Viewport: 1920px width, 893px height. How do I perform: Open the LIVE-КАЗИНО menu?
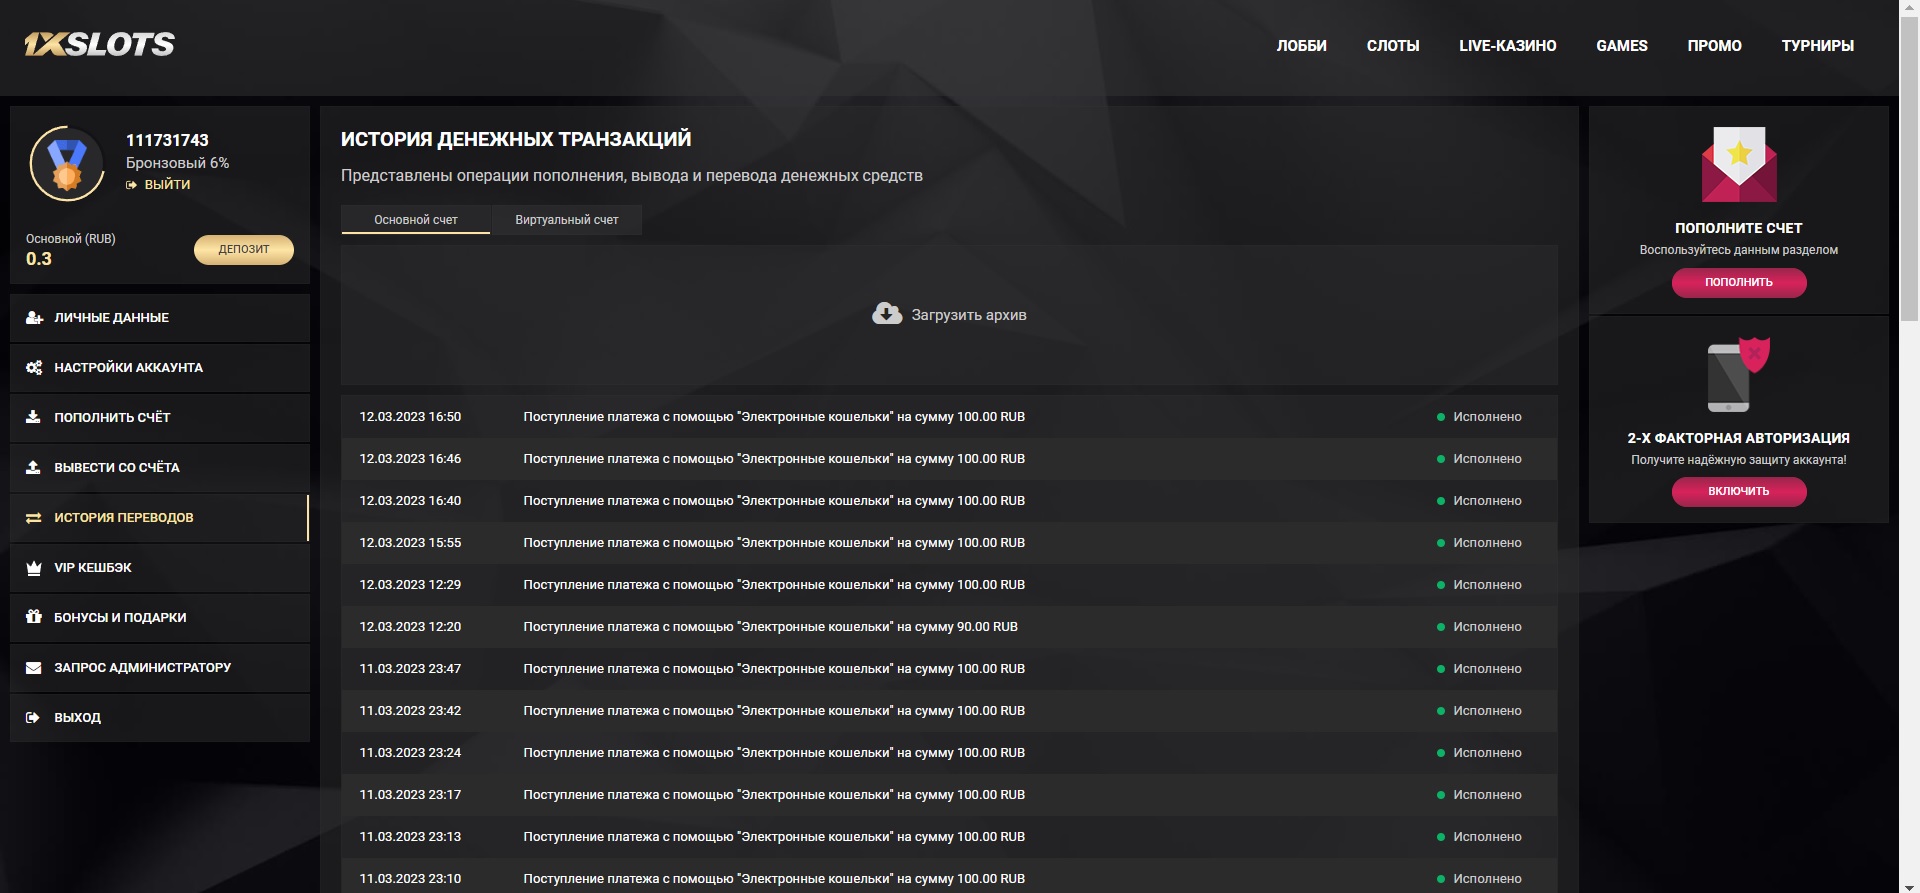tap(1507, 46)
